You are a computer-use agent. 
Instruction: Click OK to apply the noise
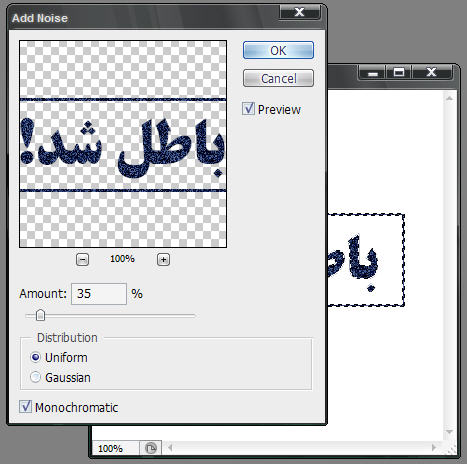coord(278,50)
